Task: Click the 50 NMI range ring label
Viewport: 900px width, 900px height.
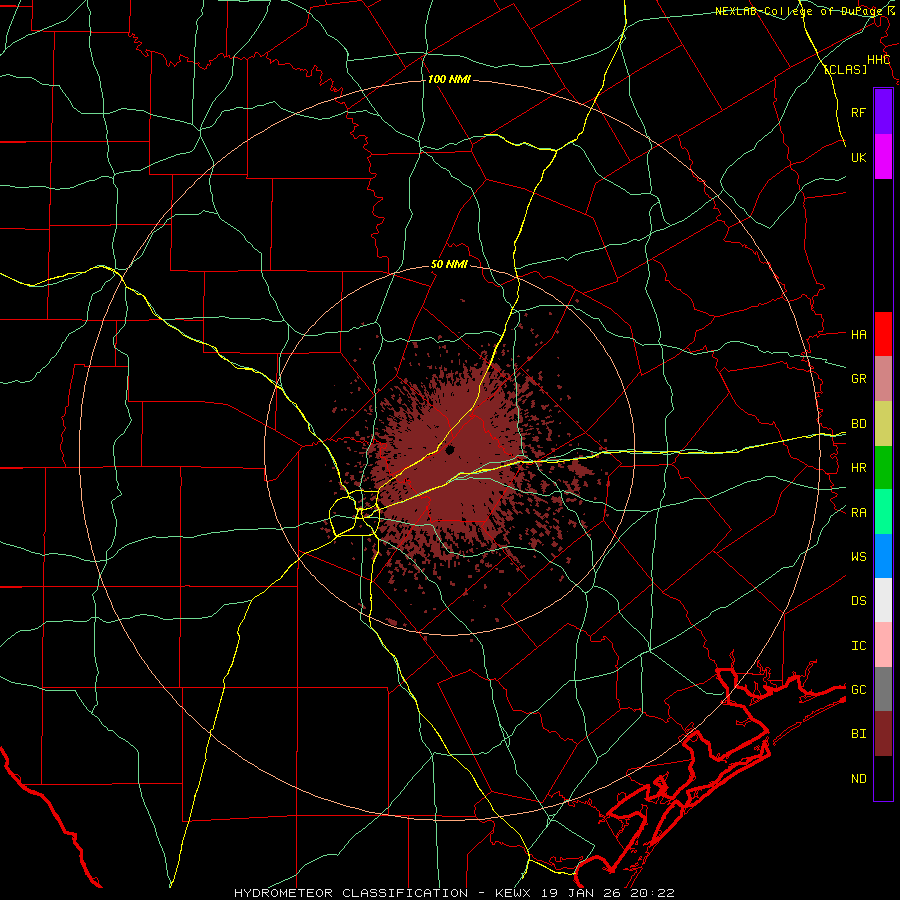Action: (x=449, y=265)
